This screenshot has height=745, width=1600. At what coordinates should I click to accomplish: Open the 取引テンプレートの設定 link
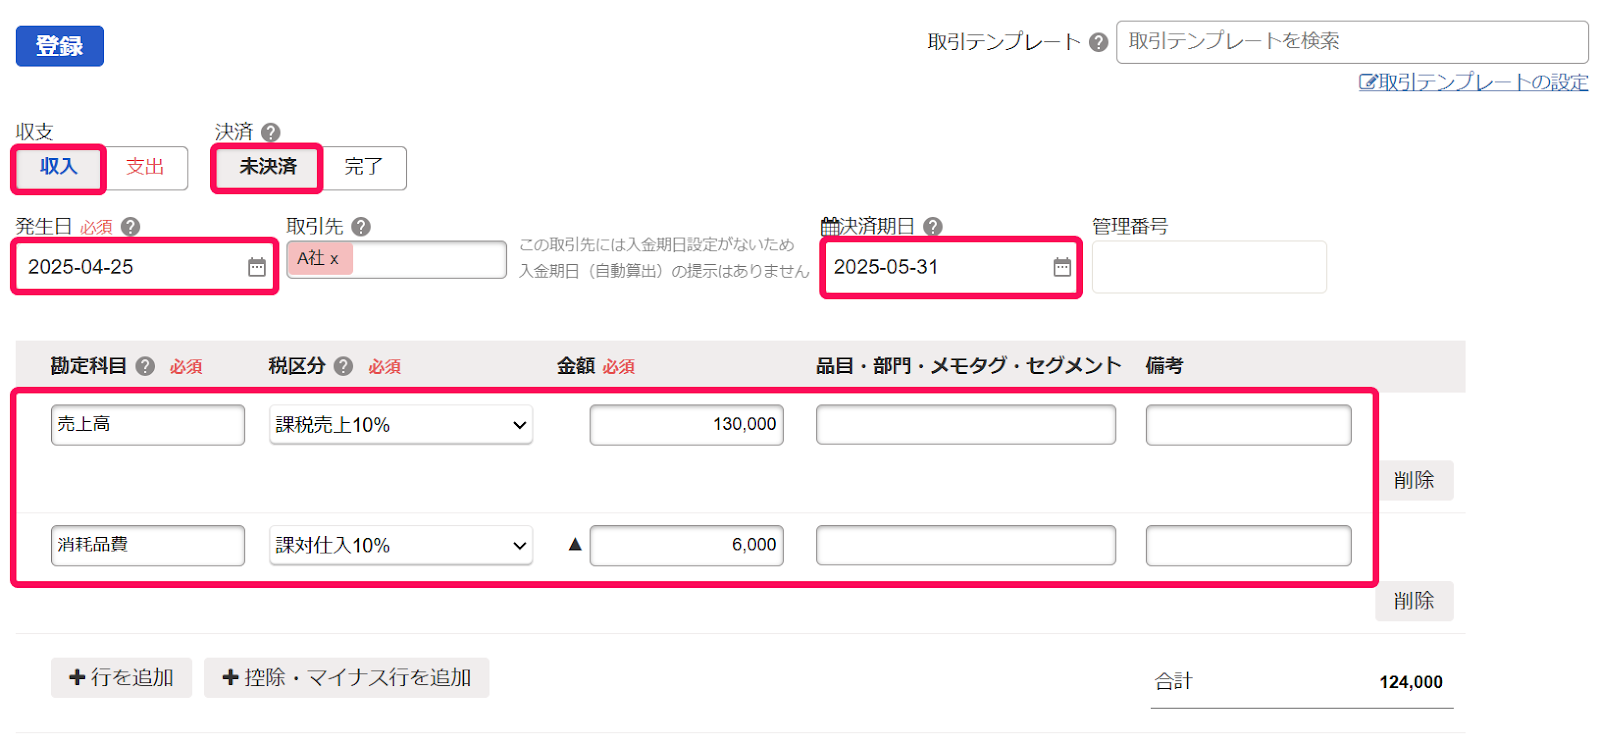(x=1473, y=82)
